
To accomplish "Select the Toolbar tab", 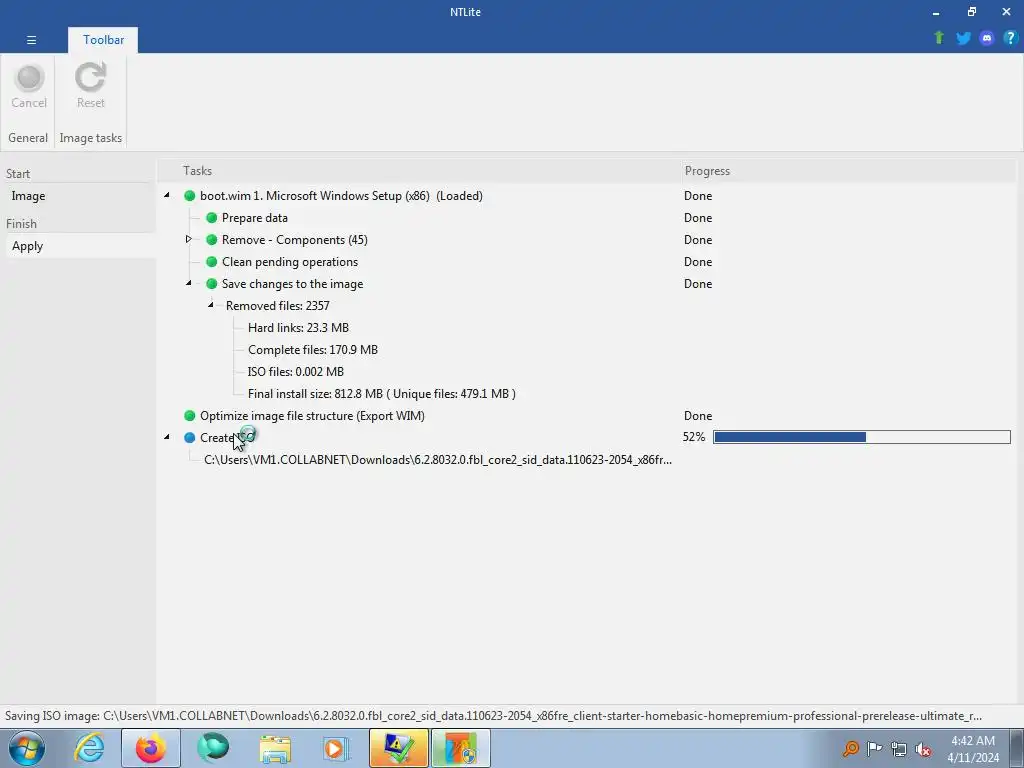I will click(103, 40).
